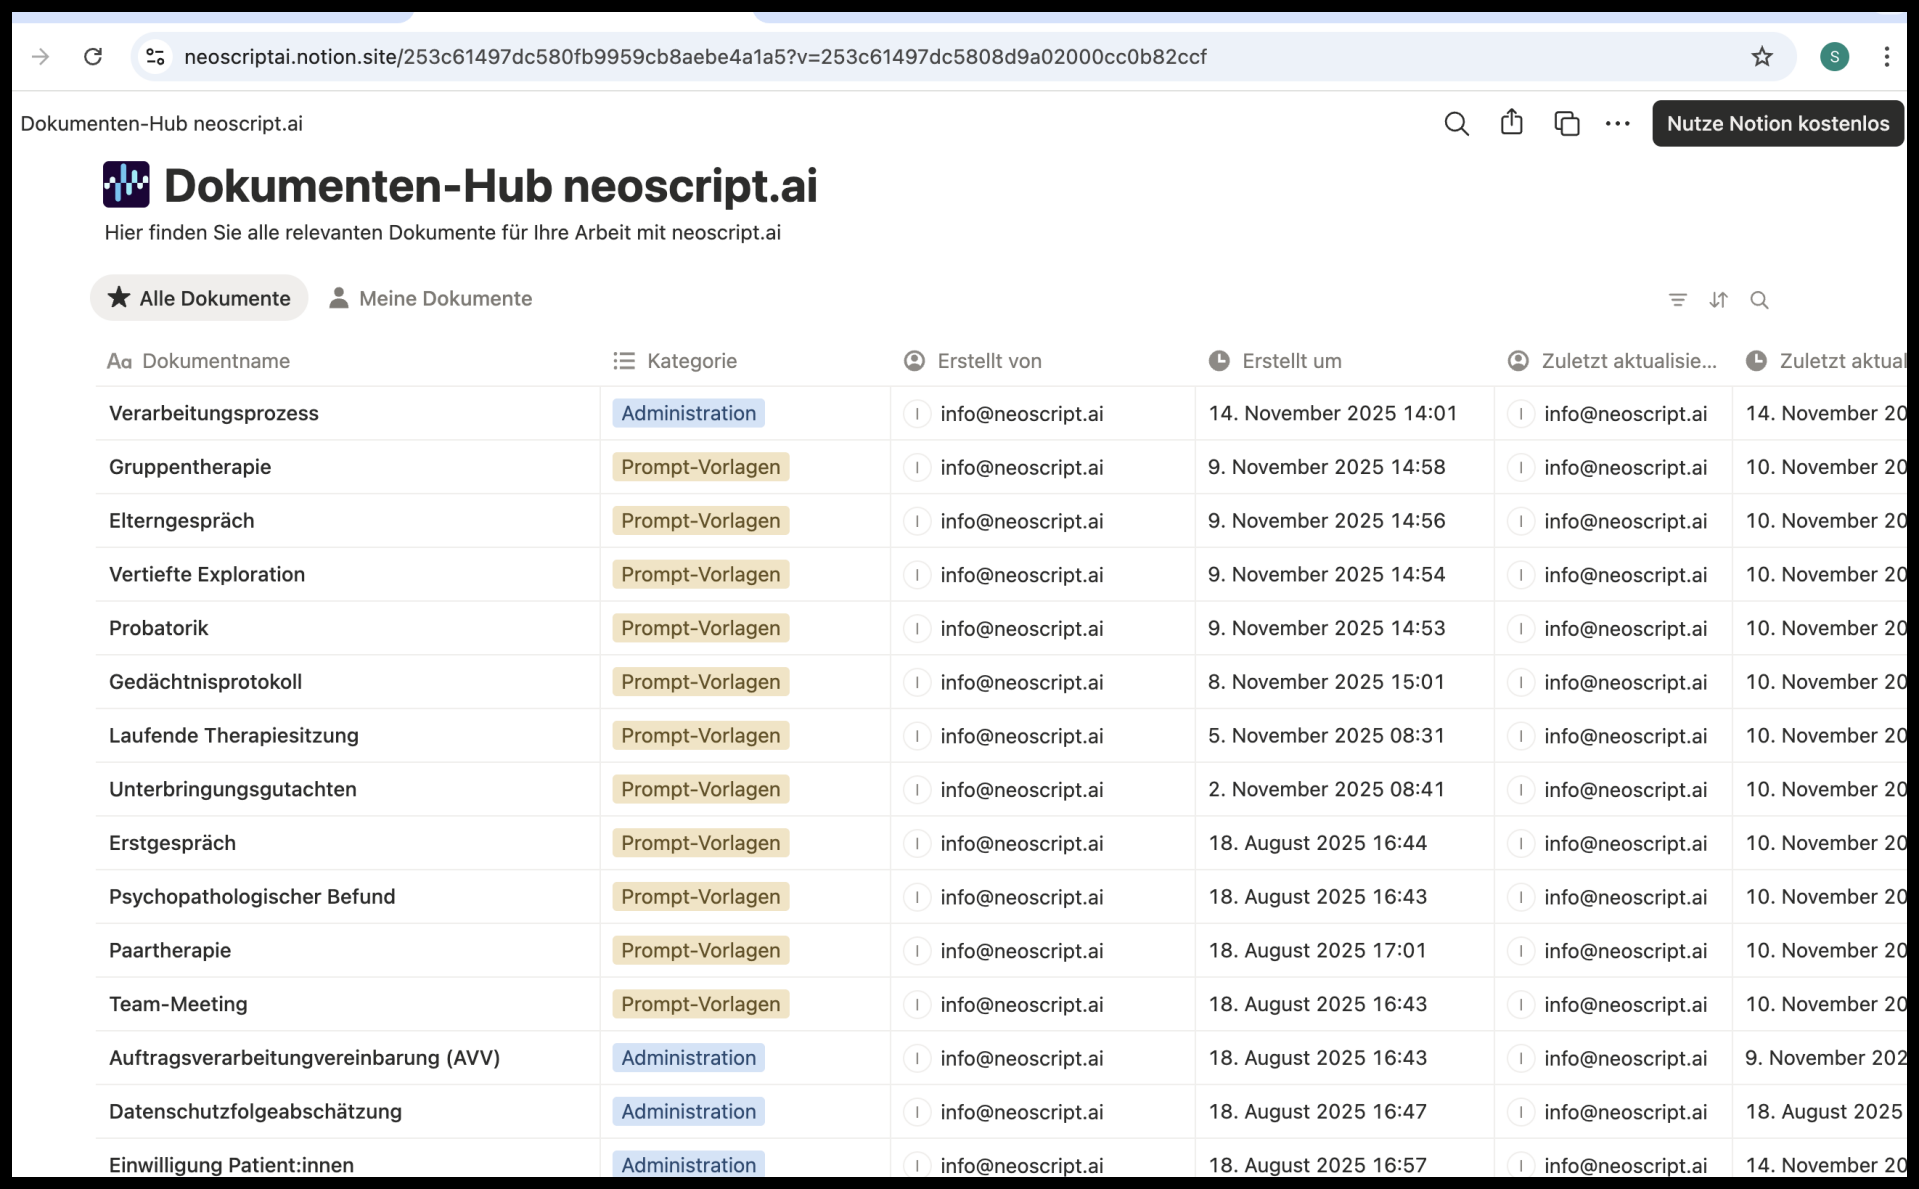Click Administration tag for Verarbeitungsprozess

(688, 414)
